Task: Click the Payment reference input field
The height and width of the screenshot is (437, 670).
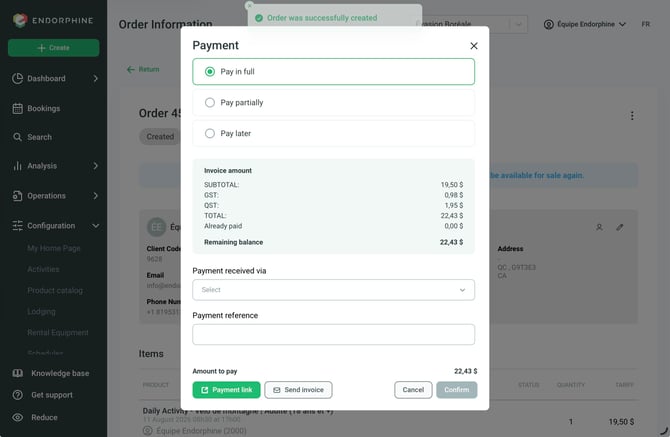Action: (333, 334)
